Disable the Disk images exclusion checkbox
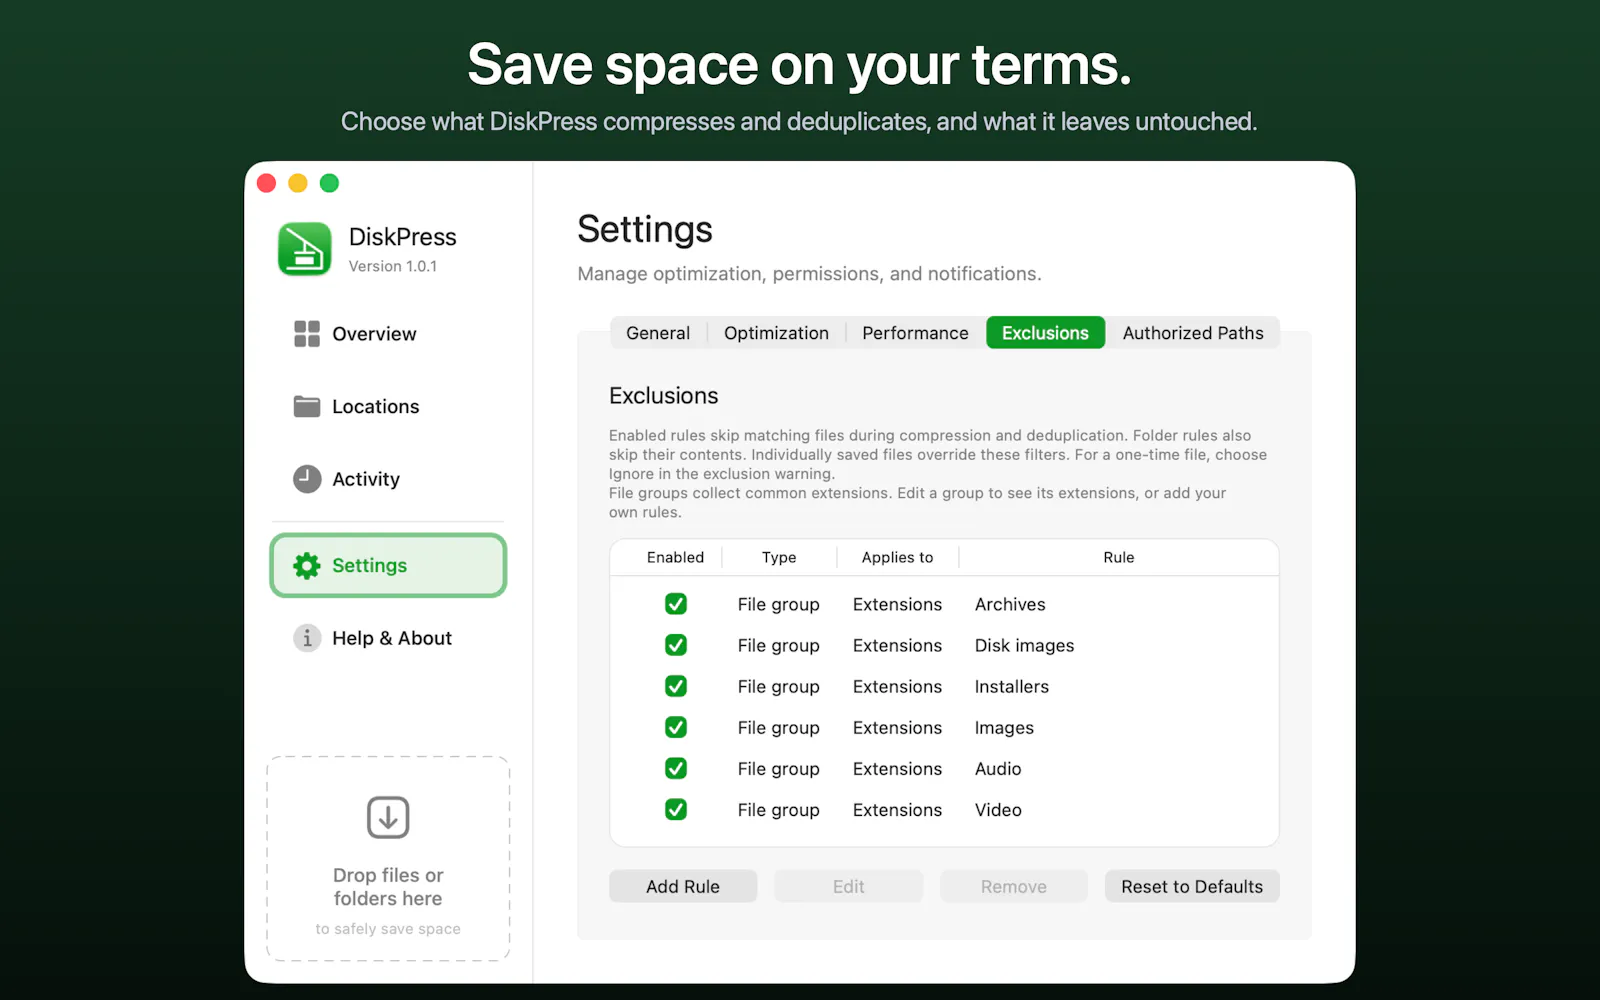The width and height of the screenshot is (1600, 1000). [x=676, y=645]
